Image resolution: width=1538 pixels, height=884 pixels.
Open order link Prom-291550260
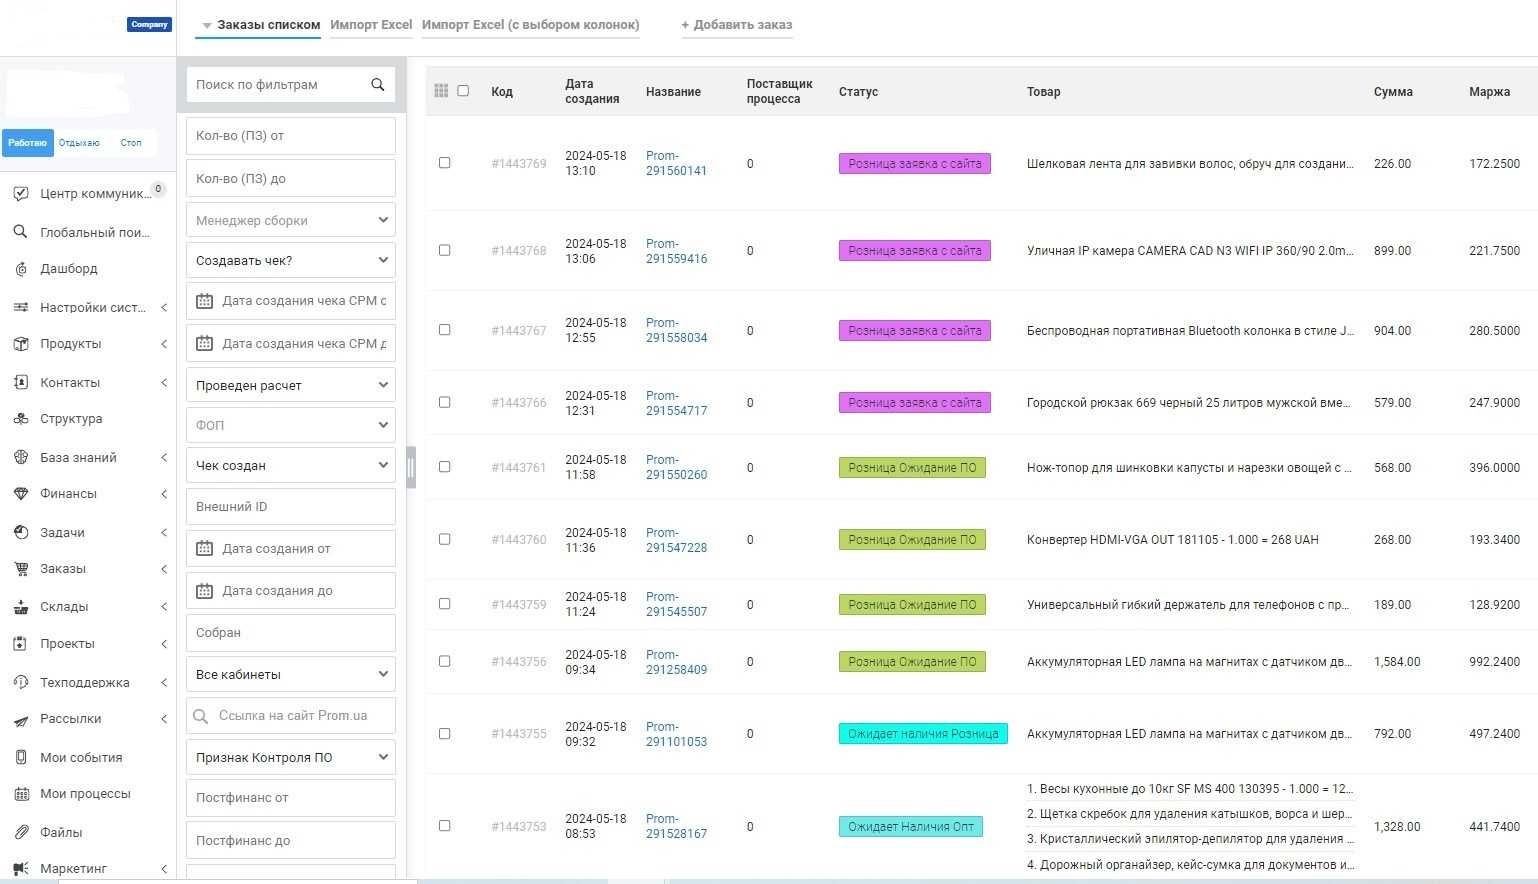(676, 467)
